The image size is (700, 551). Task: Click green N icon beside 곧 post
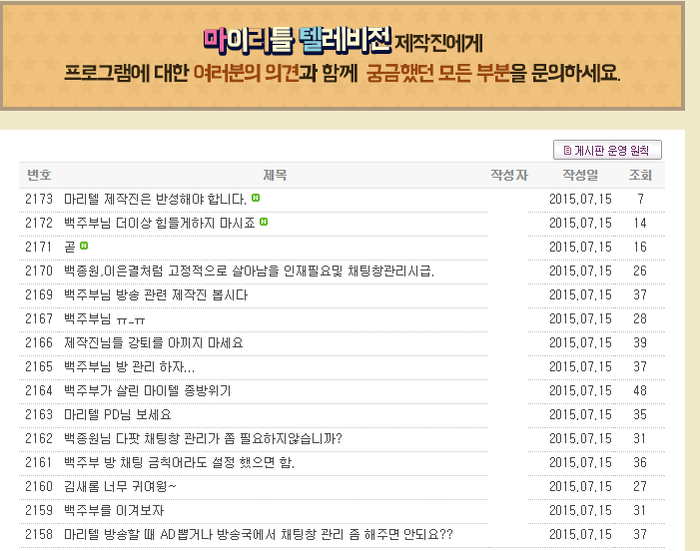click(x=84, y=246)
